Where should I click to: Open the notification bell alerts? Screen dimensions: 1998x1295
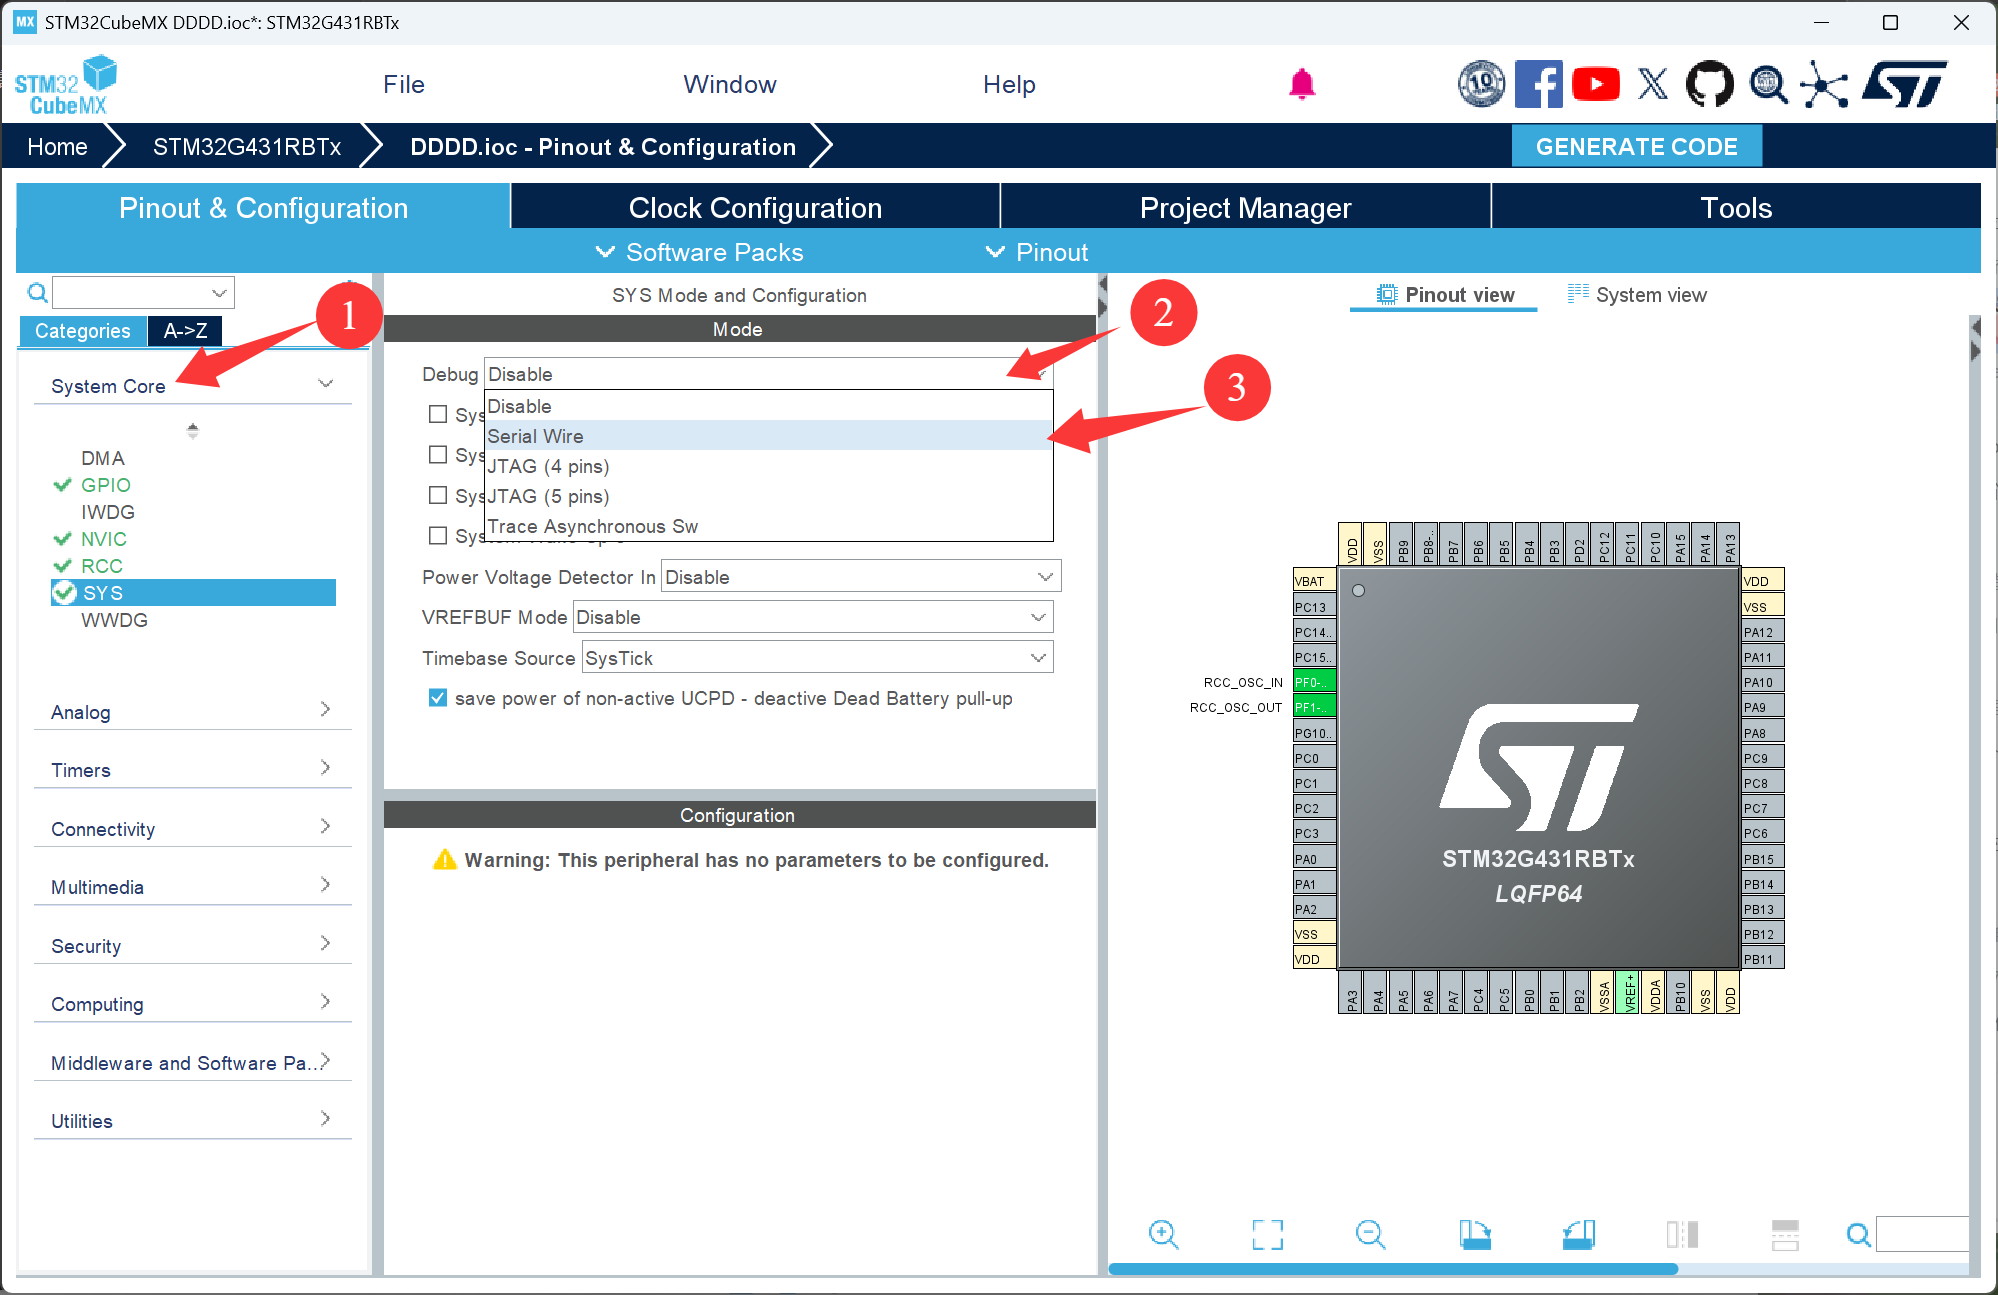click(x=1301, y=84)
